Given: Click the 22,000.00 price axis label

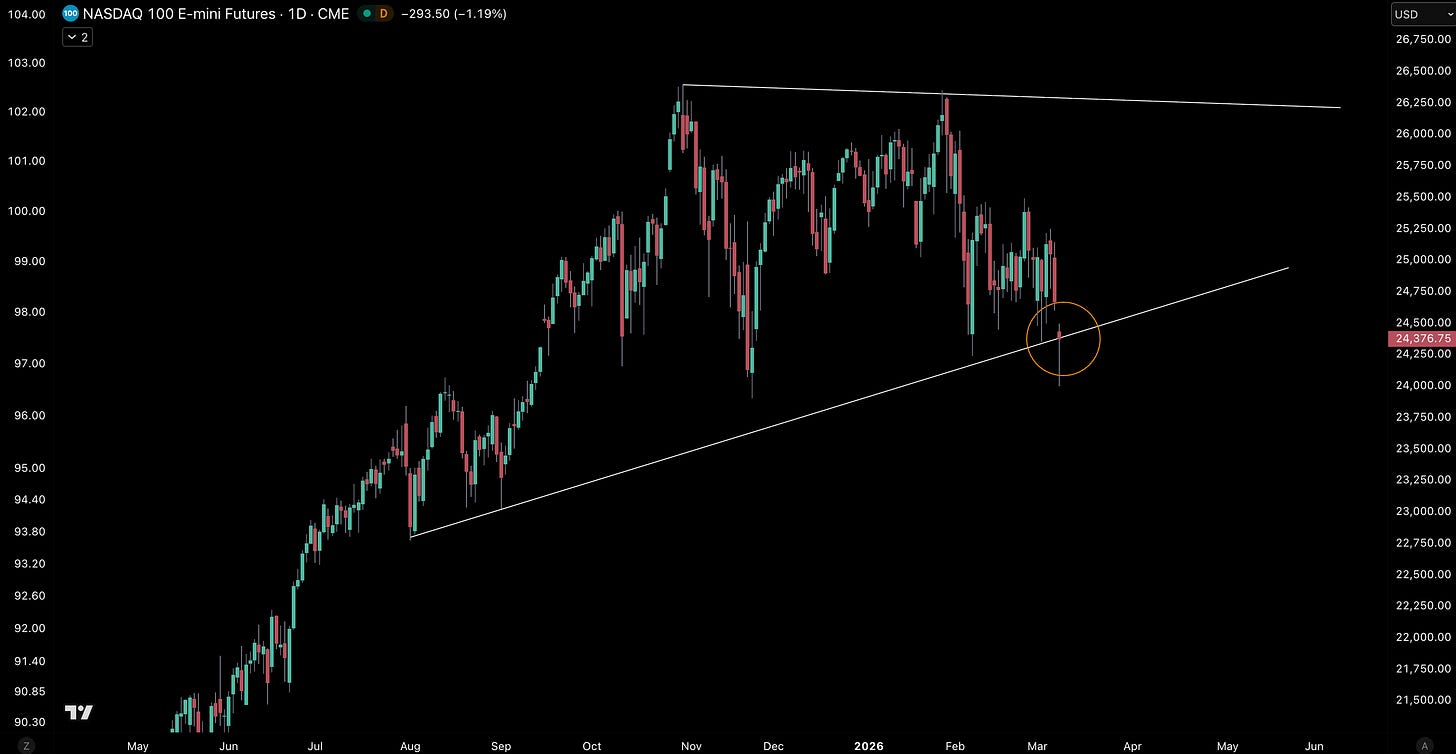Looking at the screenshot, I should [1421, 638].
